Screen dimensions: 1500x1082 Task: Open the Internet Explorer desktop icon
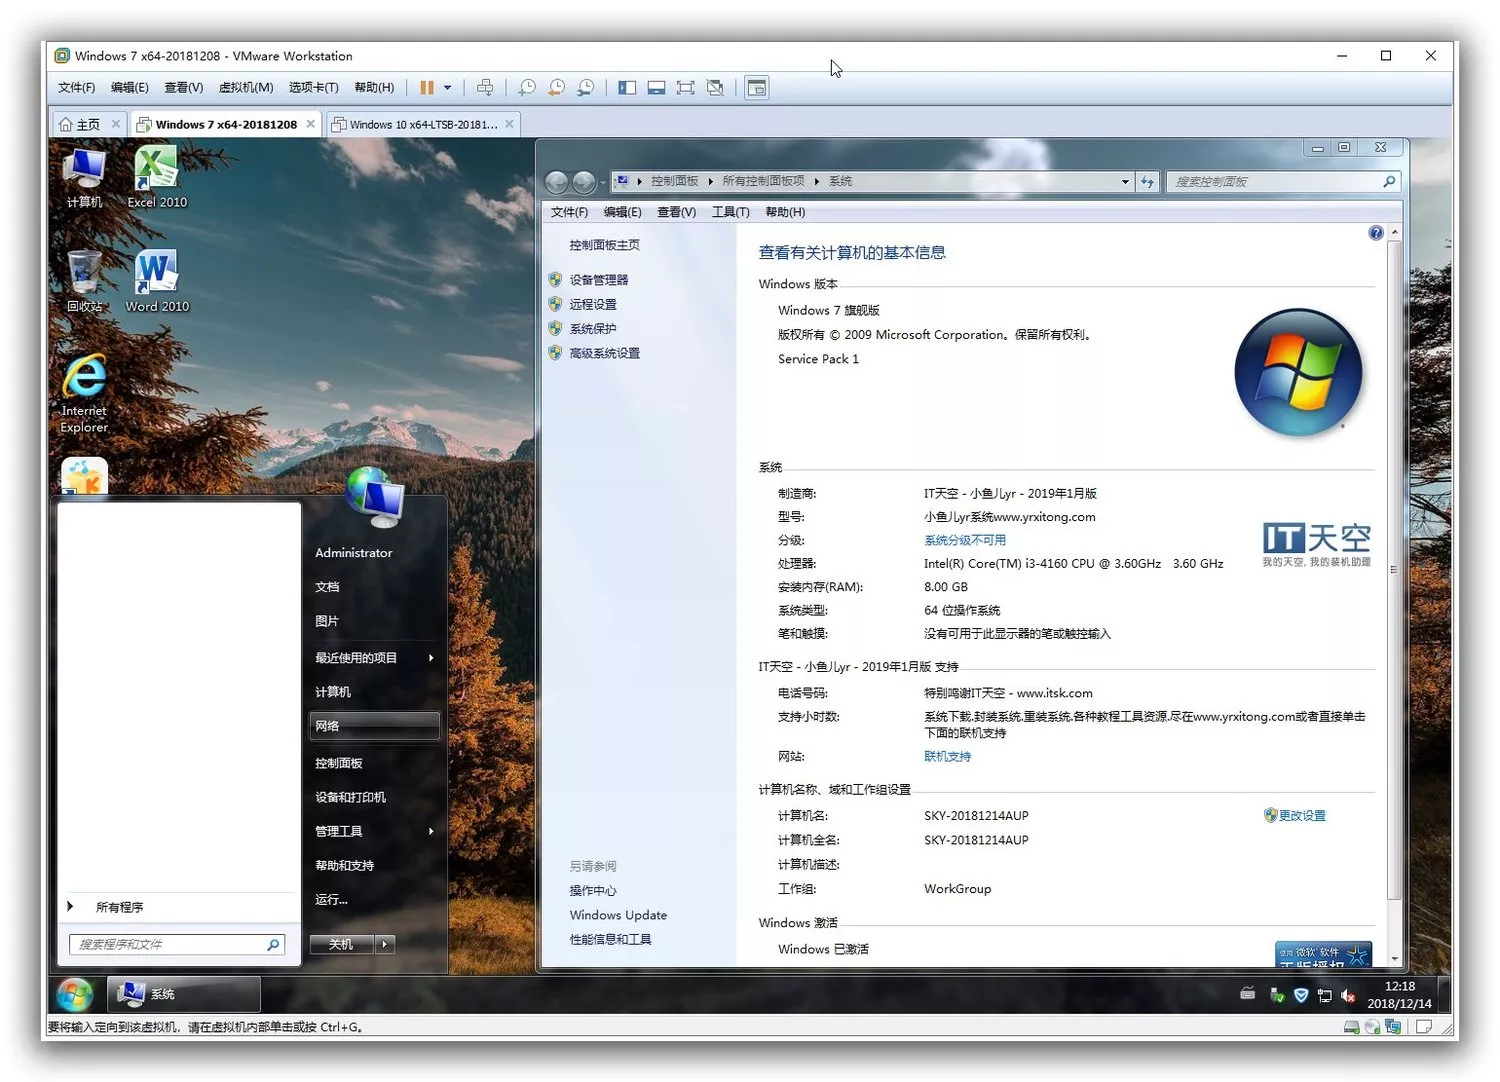click(x=85, y=394)
